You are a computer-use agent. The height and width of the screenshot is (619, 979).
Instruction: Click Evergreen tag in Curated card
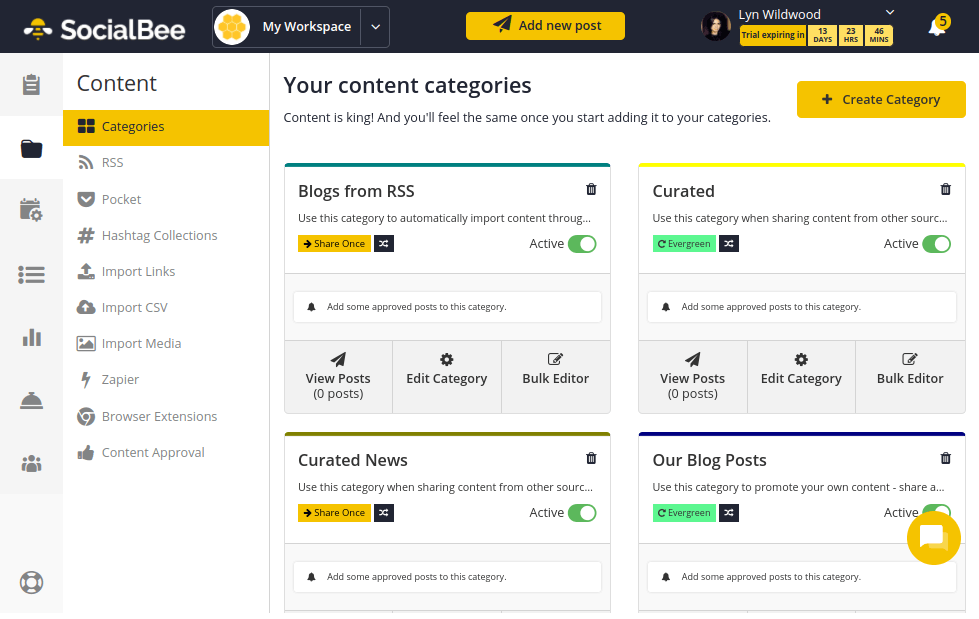(684, 244)
